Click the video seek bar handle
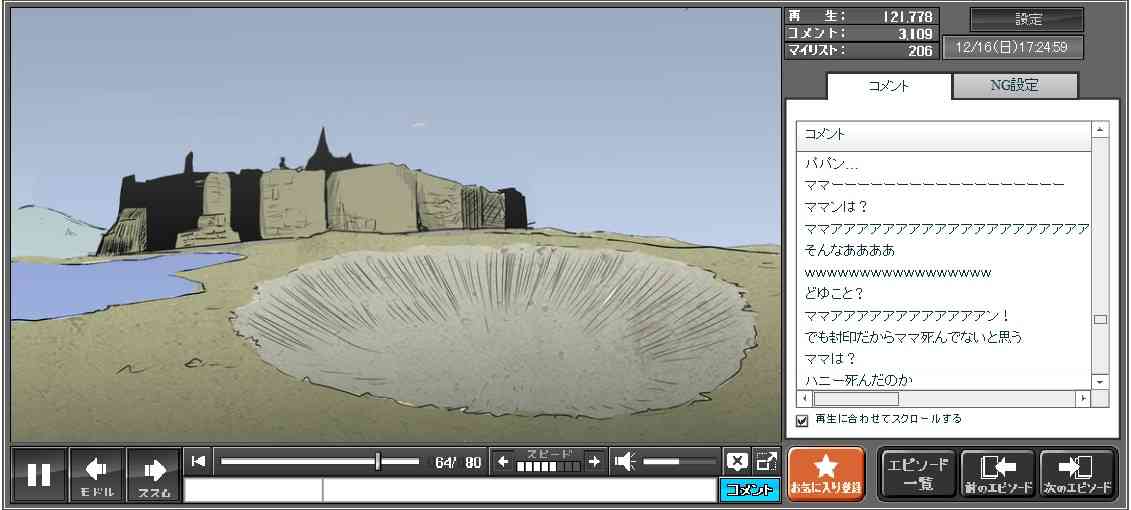Viewport: 1131px width, 510px height. coord(378,461)
